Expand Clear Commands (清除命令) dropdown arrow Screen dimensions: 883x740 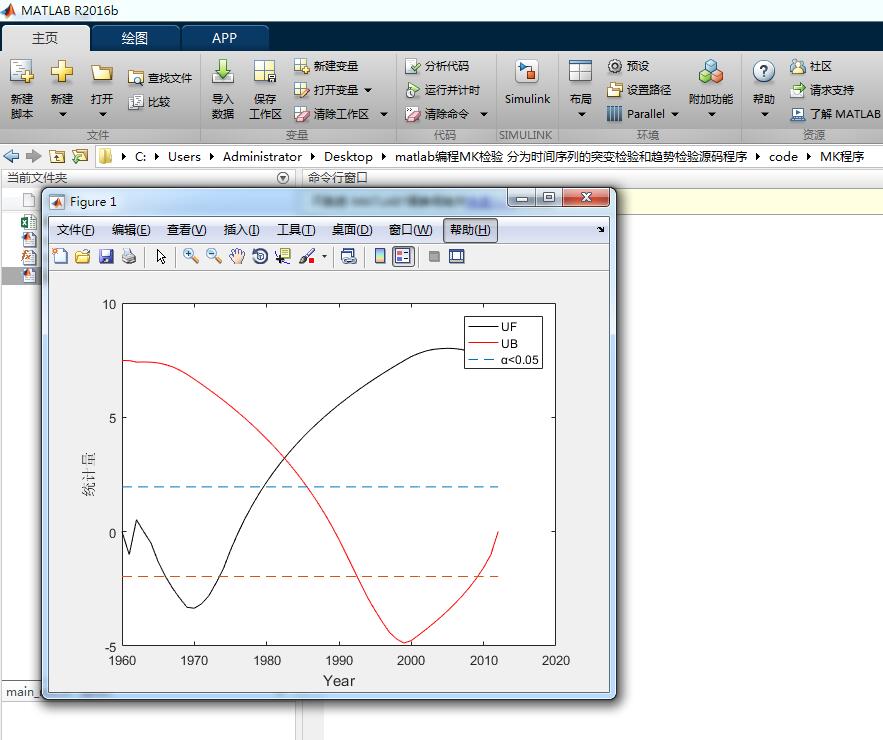click(x=484, y=114)
